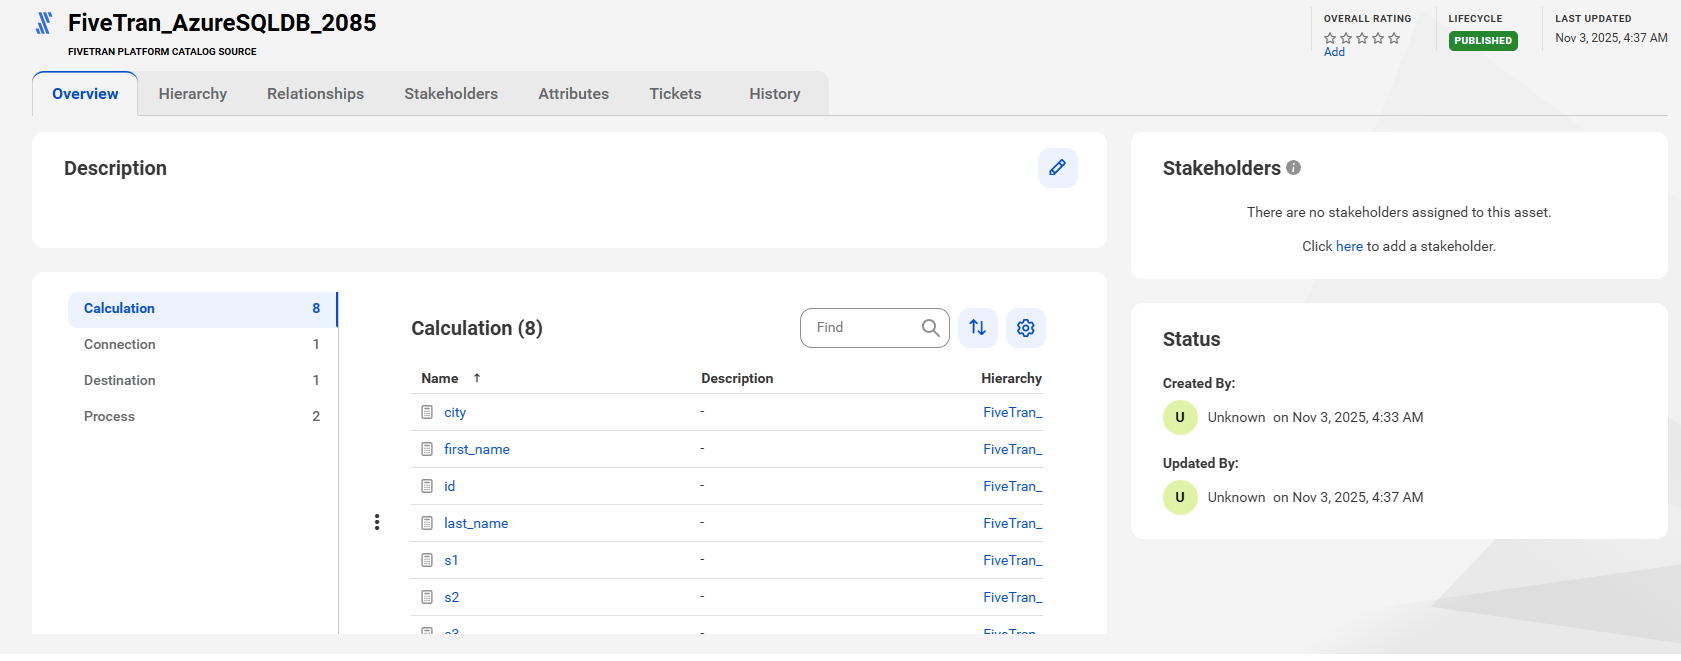Open the id calculation link
This screenshot has height=661, width=1681.
(449, 486)
